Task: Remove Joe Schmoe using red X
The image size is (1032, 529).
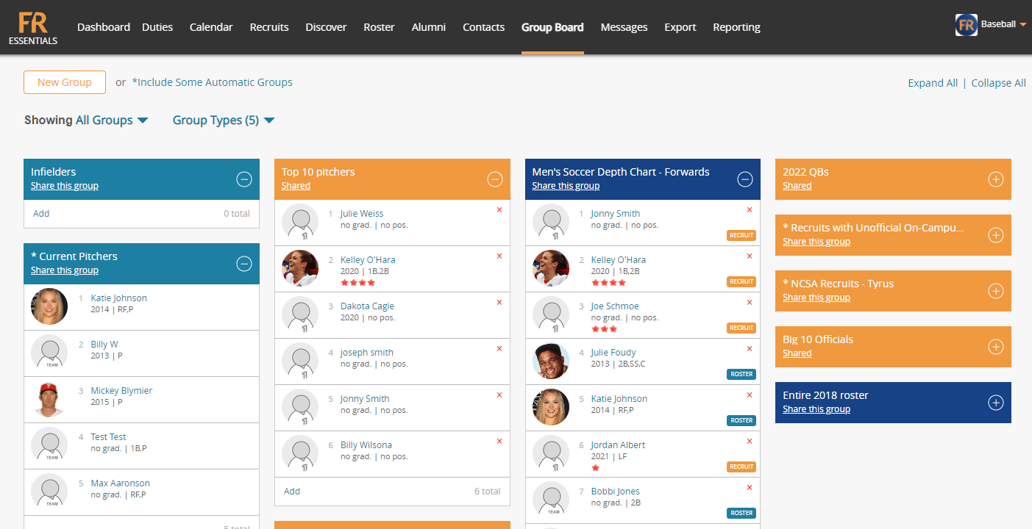Action: [749, 303]
